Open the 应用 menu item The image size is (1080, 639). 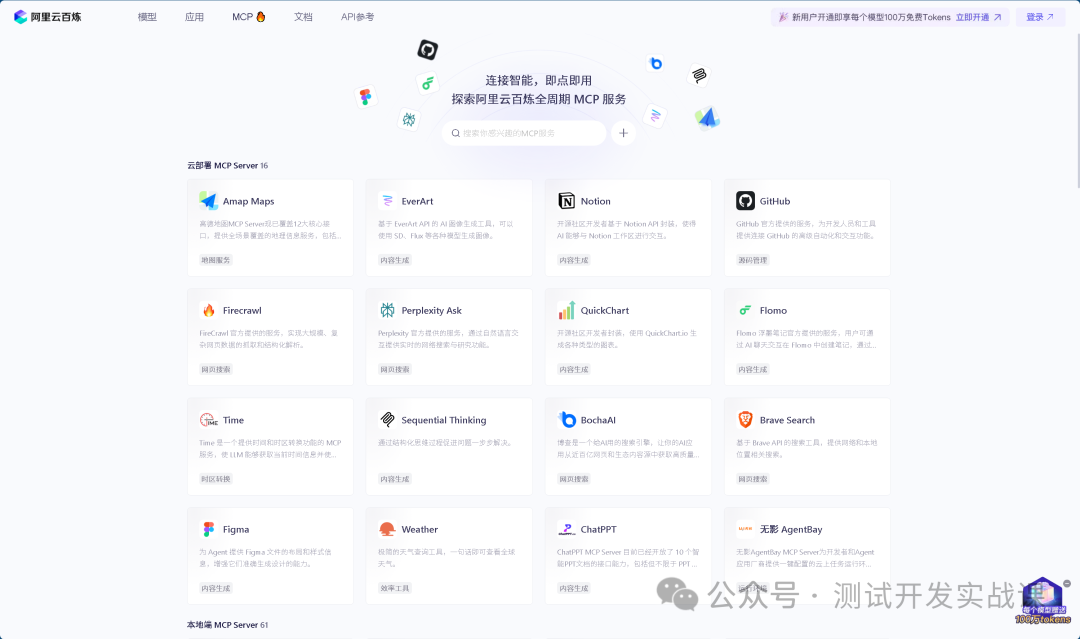tap(194, 17)
